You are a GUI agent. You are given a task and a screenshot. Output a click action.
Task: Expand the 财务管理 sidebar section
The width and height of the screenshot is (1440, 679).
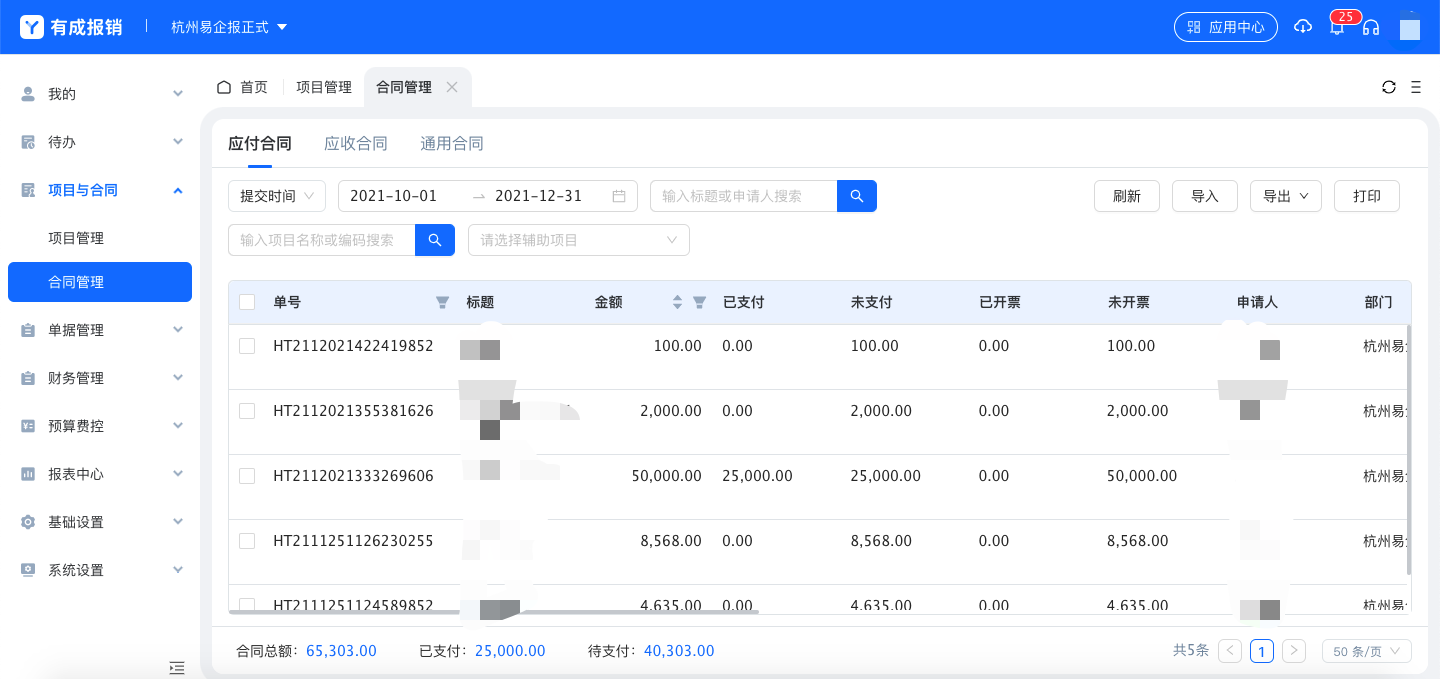click(x=178, y=378)
